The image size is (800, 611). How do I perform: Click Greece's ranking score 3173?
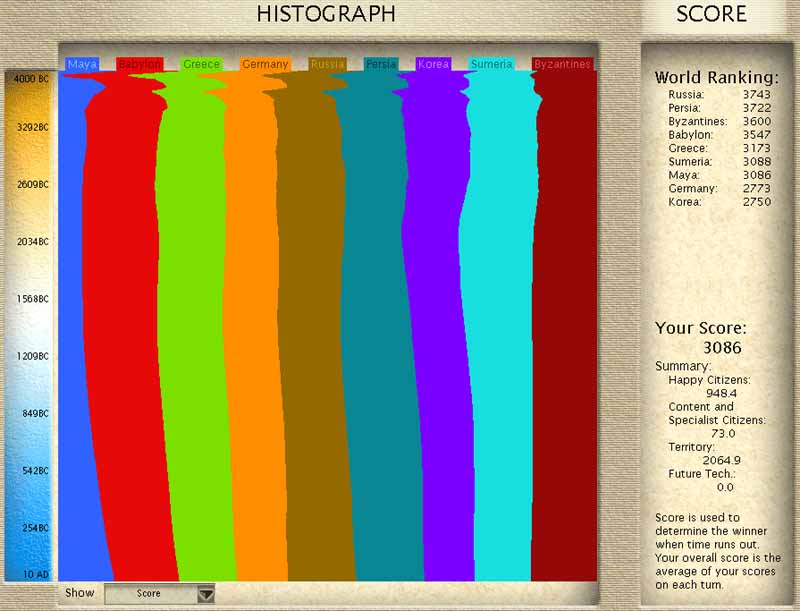[757, 148]
